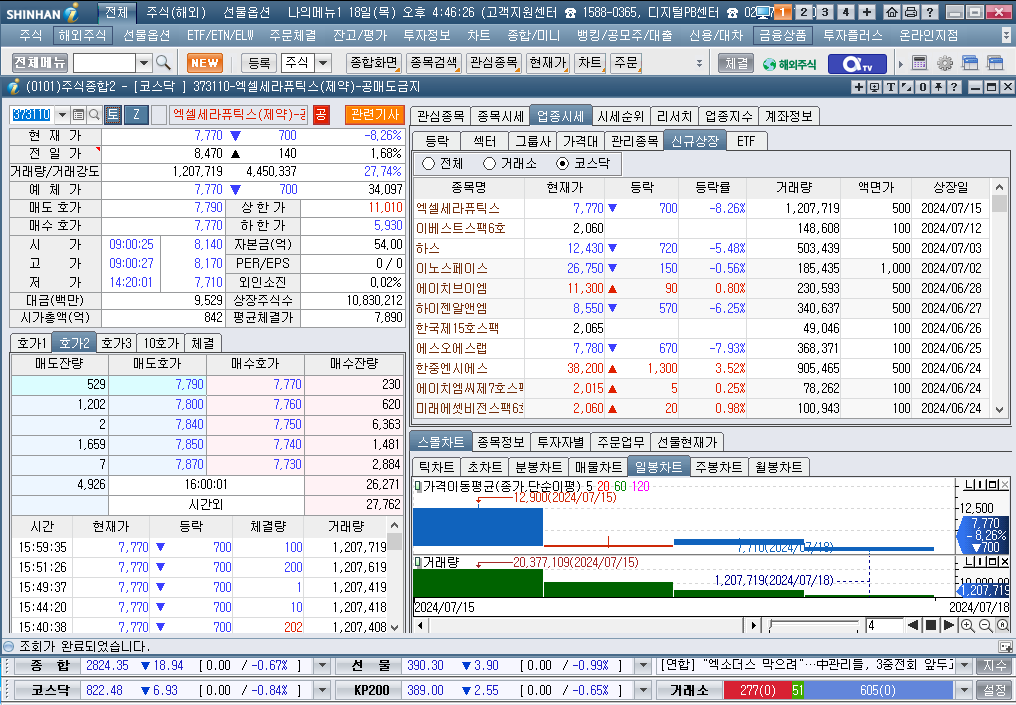Click the chart bar count field showing 4

[x=884, y=625]
